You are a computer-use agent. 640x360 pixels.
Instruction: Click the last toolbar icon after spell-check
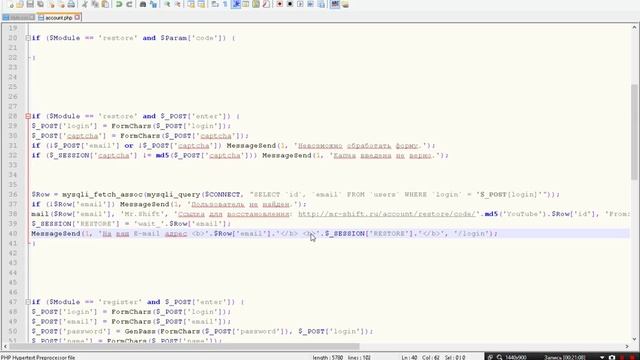(x=345, y=4)
